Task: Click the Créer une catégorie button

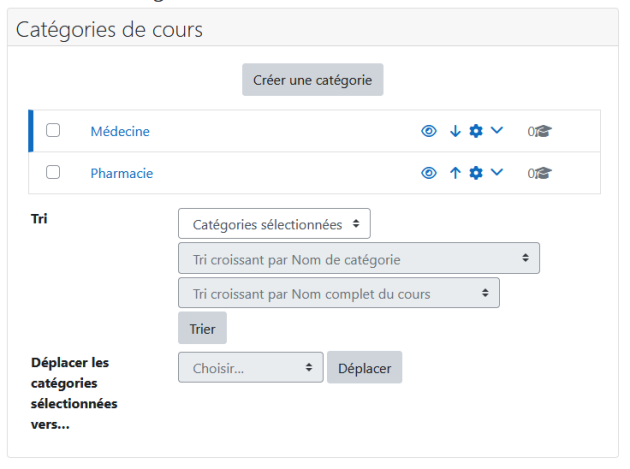Action: coord(313,80)
